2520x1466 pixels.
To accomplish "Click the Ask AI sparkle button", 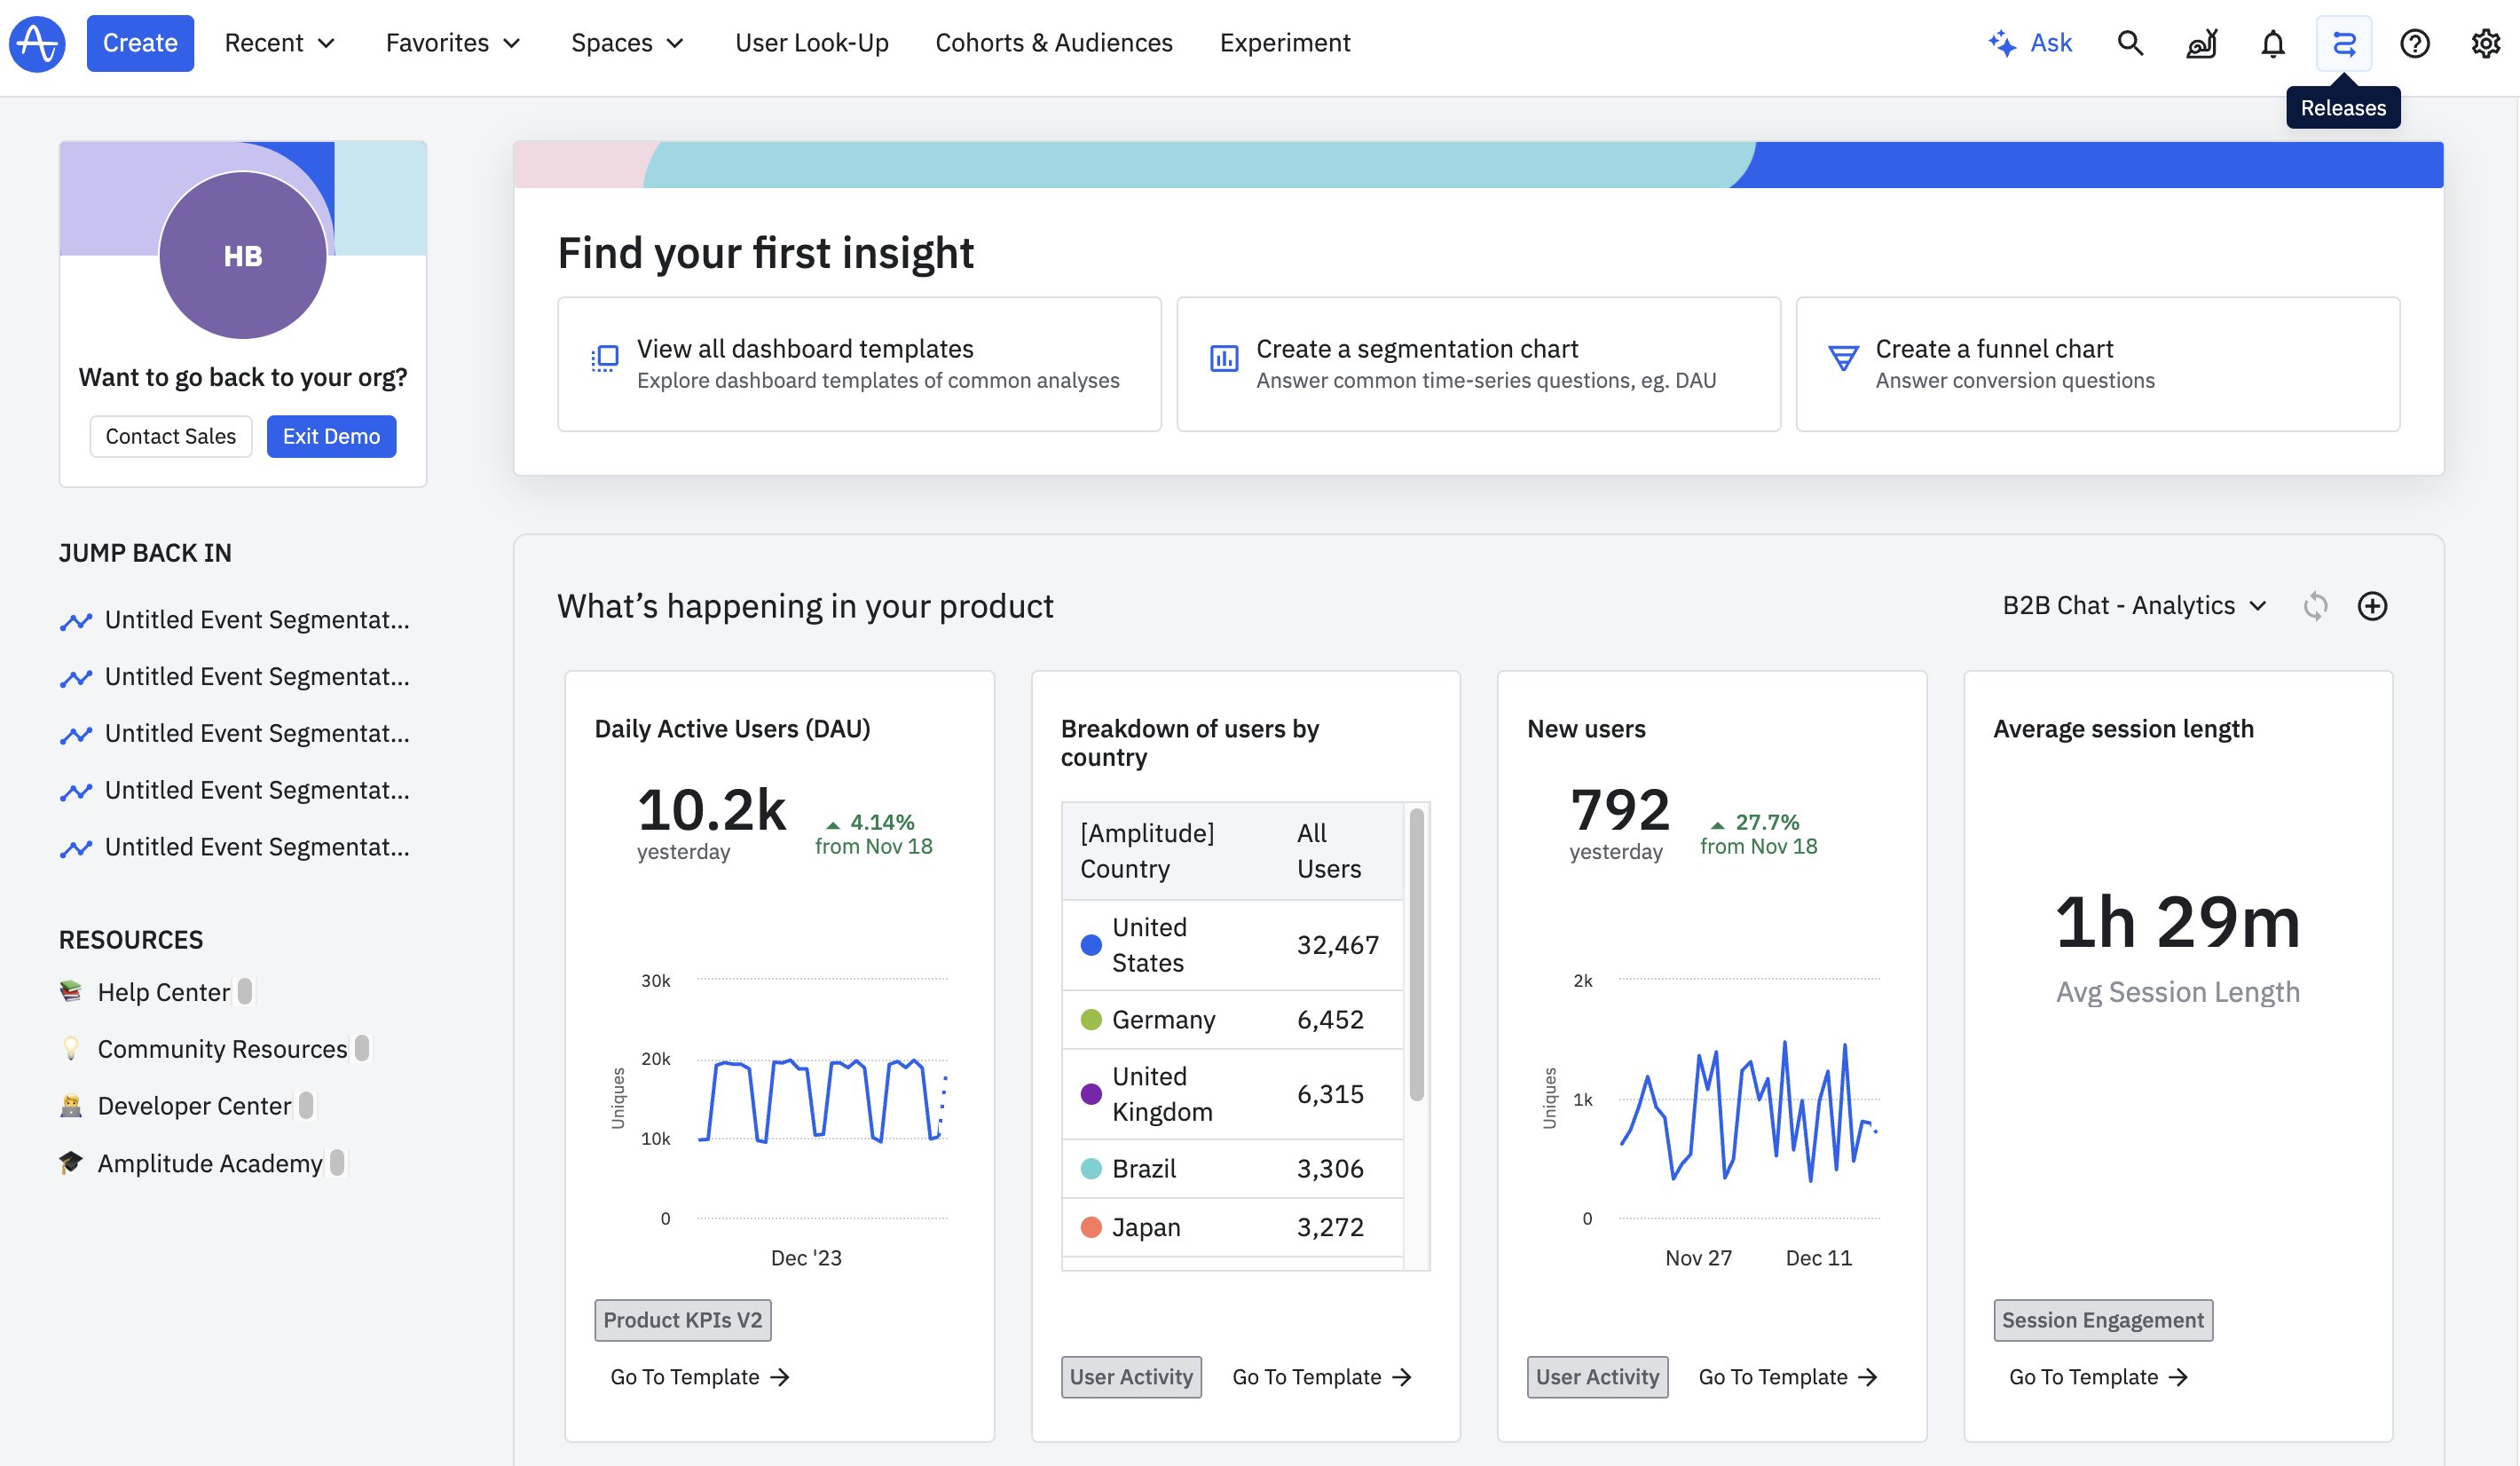I will (2030, 43).
